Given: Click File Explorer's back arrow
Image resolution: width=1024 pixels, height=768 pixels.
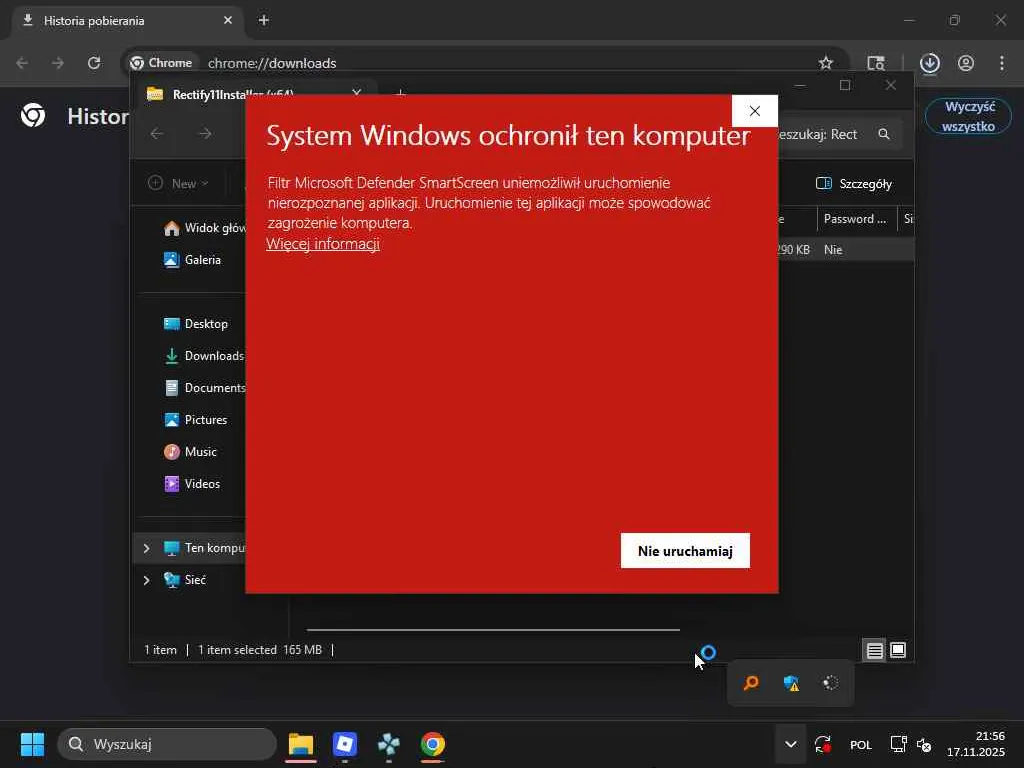Looking at the screenshot, I should (x=157, y=133).
